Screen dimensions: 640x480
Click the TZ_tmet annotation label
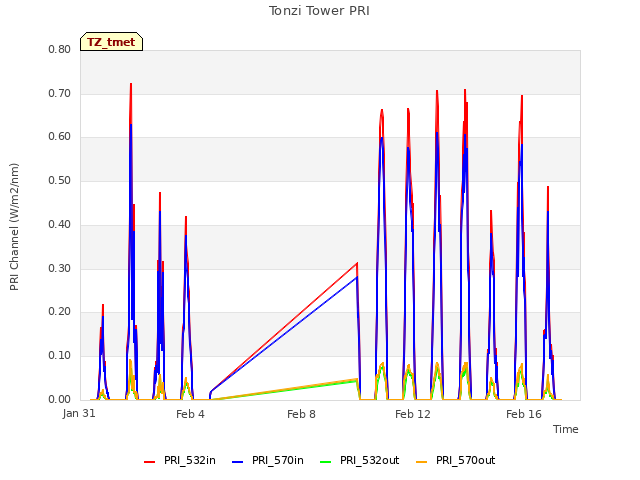click(111, 42)
